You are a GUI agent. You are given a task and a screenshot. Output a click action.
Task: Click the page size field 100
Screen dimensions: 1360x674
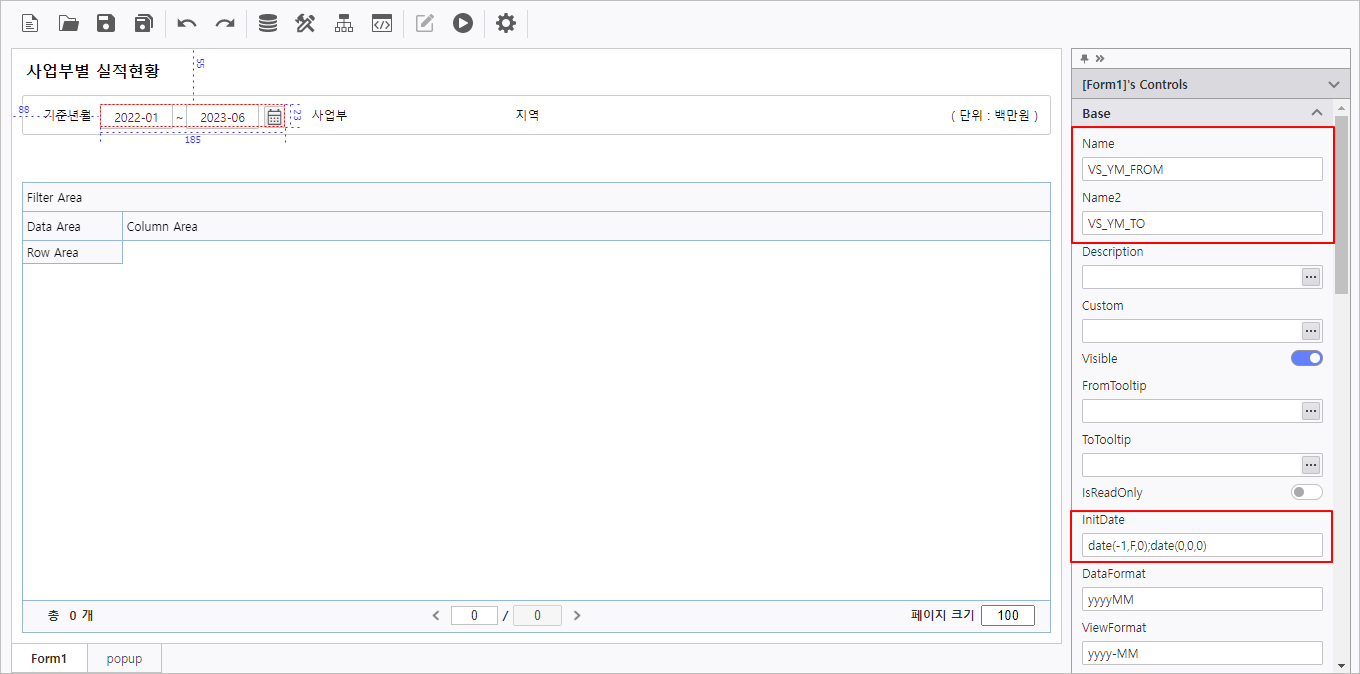(x=1008, y=616)
